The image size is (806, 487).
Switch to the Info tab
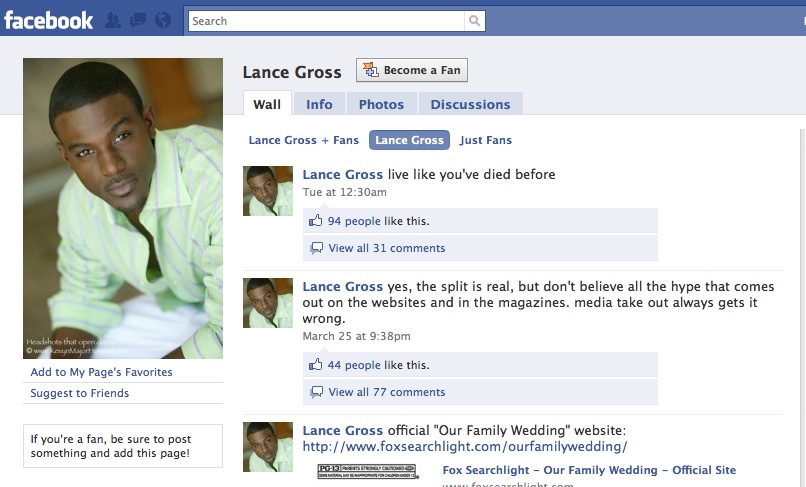point(319,104)
